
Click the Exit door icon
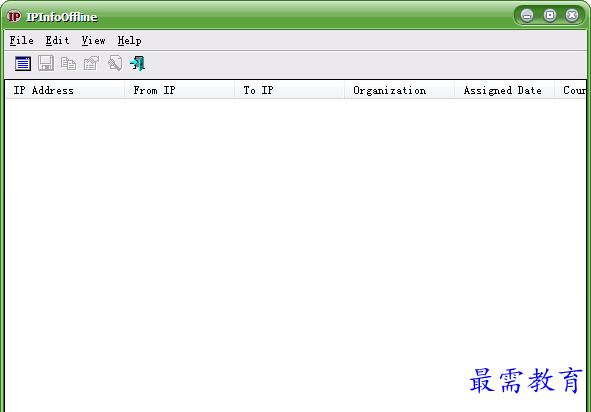138,63
